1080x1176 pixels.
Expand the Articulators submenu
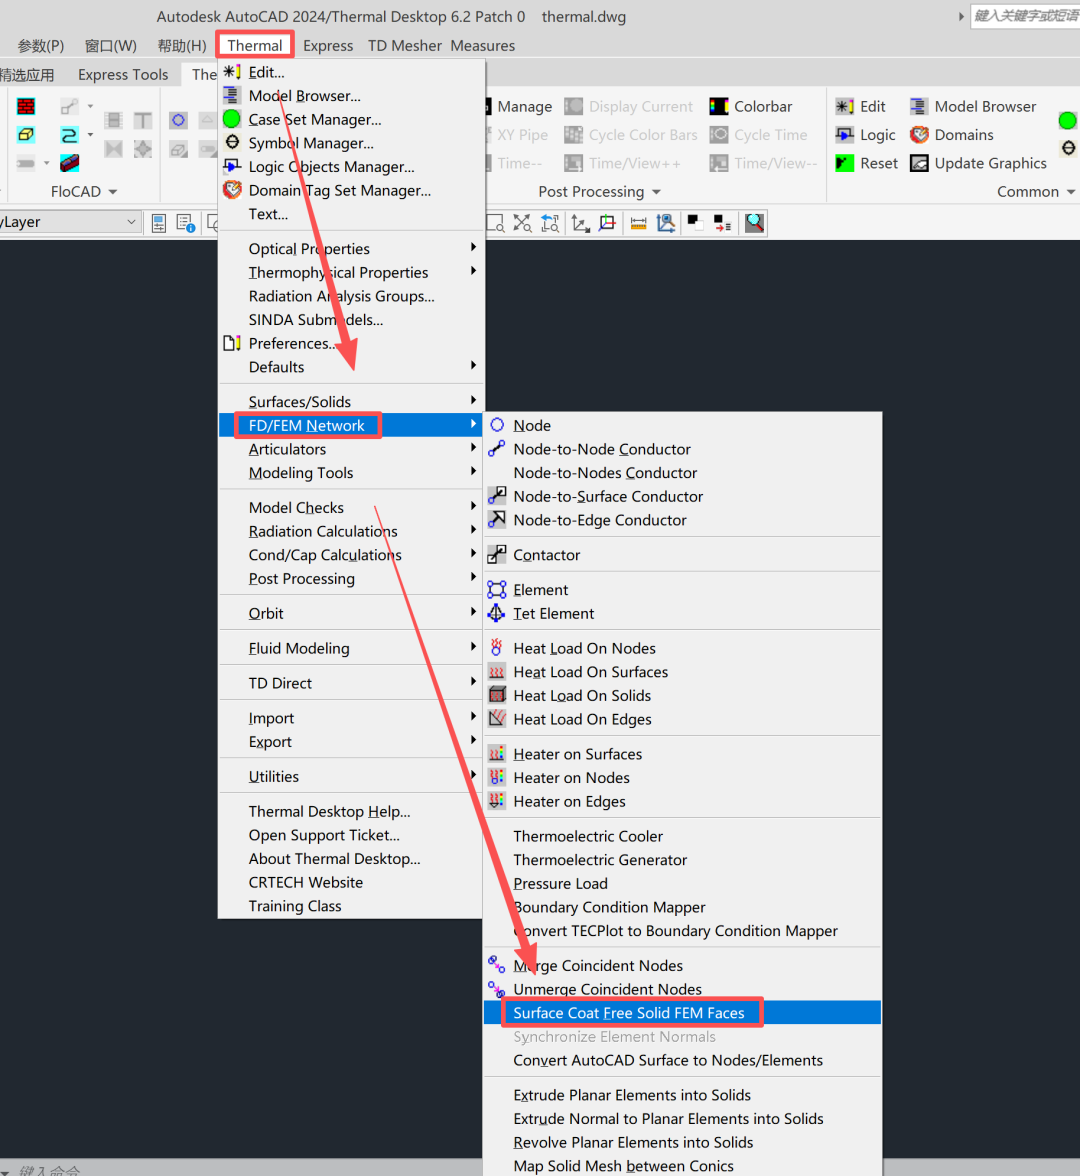click(x=350, y=449)
